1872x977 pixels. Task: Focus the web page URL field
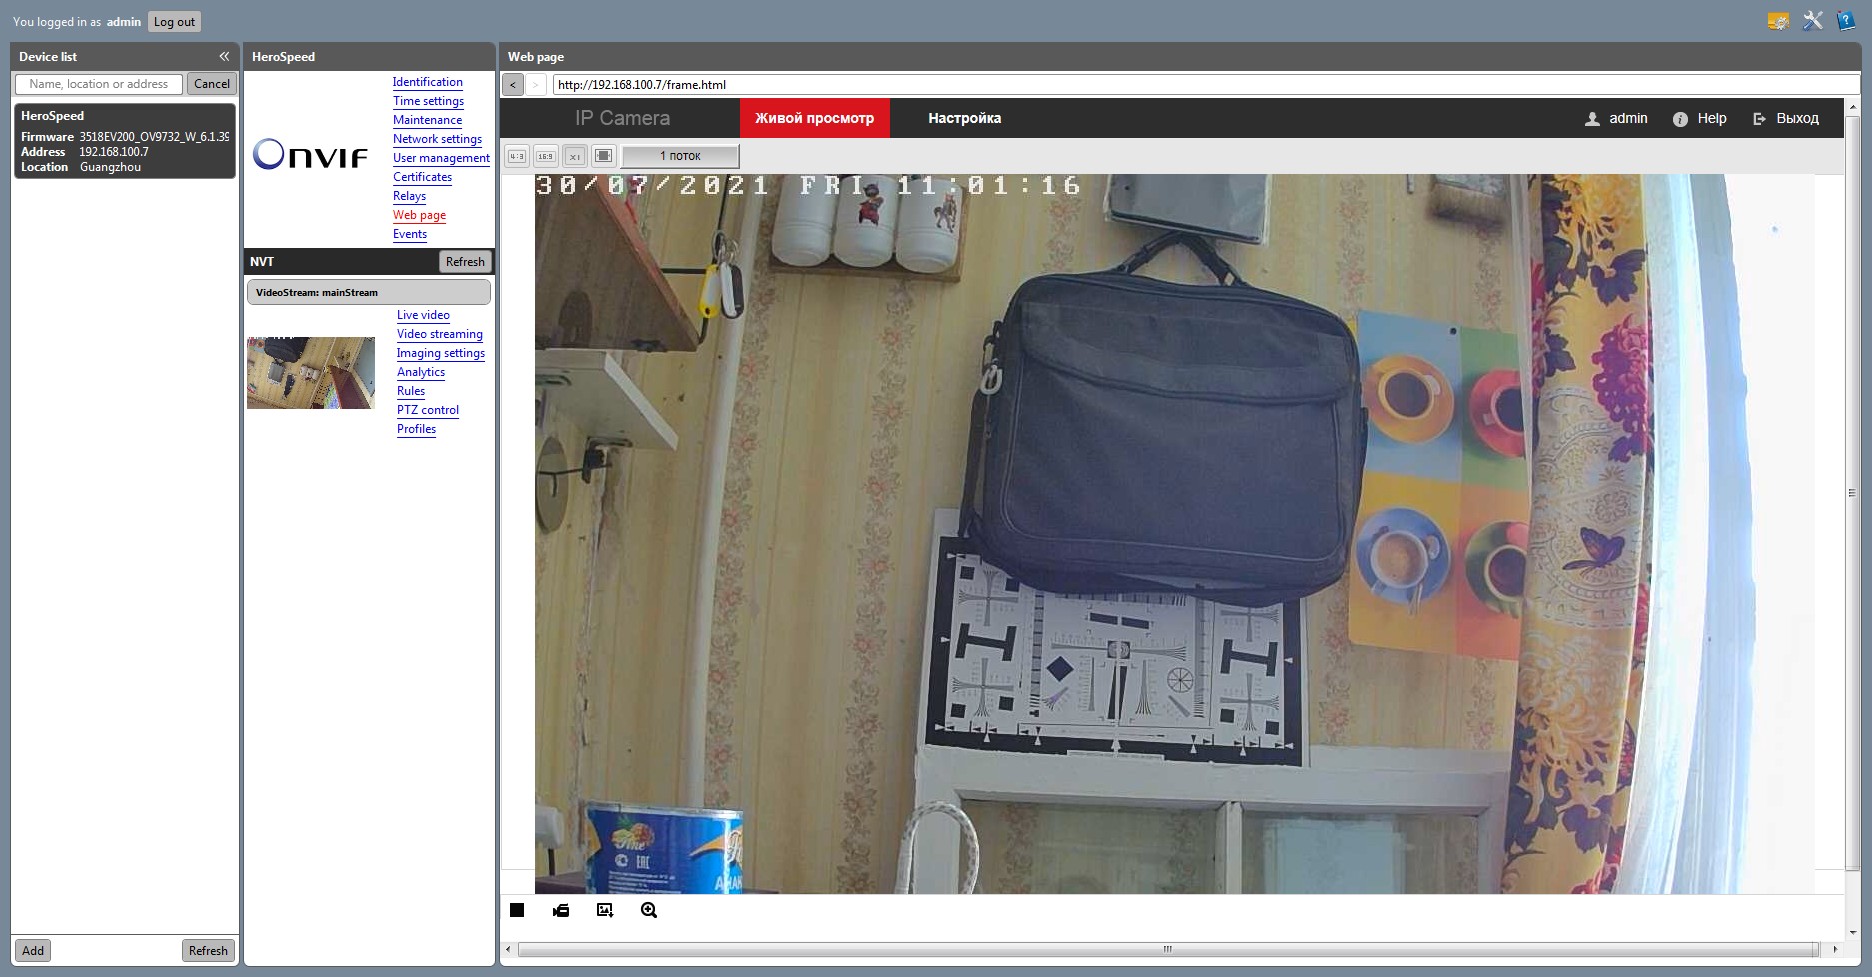pyautogui.click(x=1205, y=85)
